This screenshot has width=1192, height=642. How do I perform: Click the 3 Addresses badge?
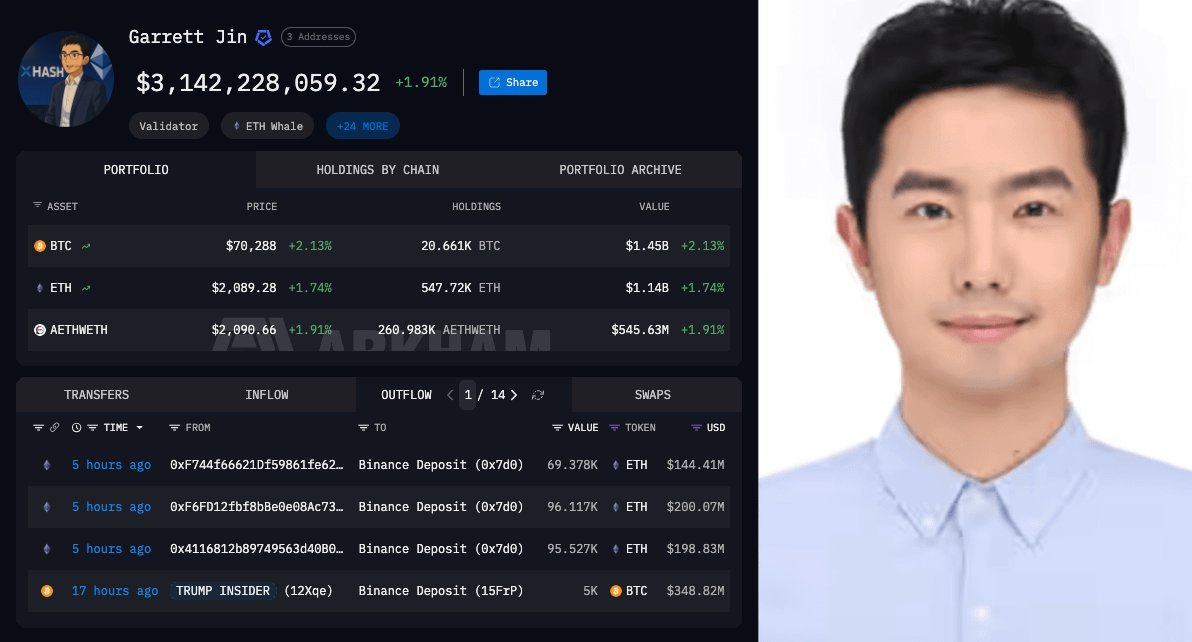tap(318, 36)
